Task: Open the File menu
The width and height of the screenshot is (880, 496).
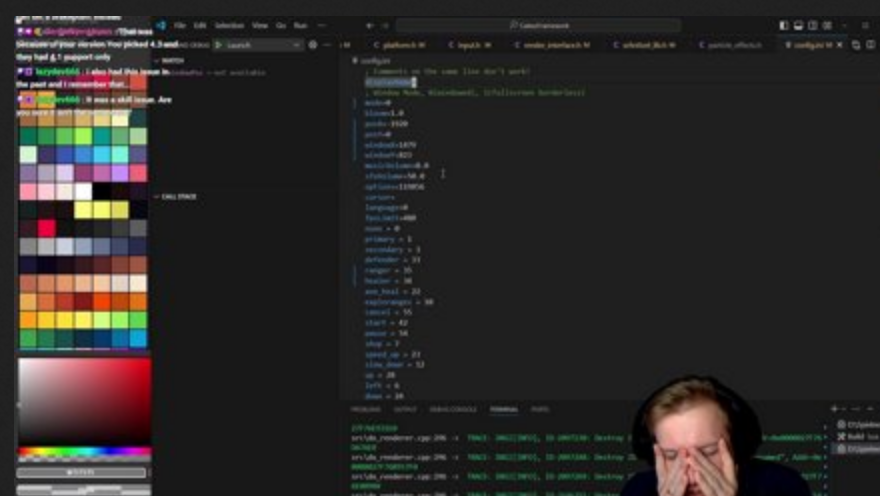Action: 180,25
